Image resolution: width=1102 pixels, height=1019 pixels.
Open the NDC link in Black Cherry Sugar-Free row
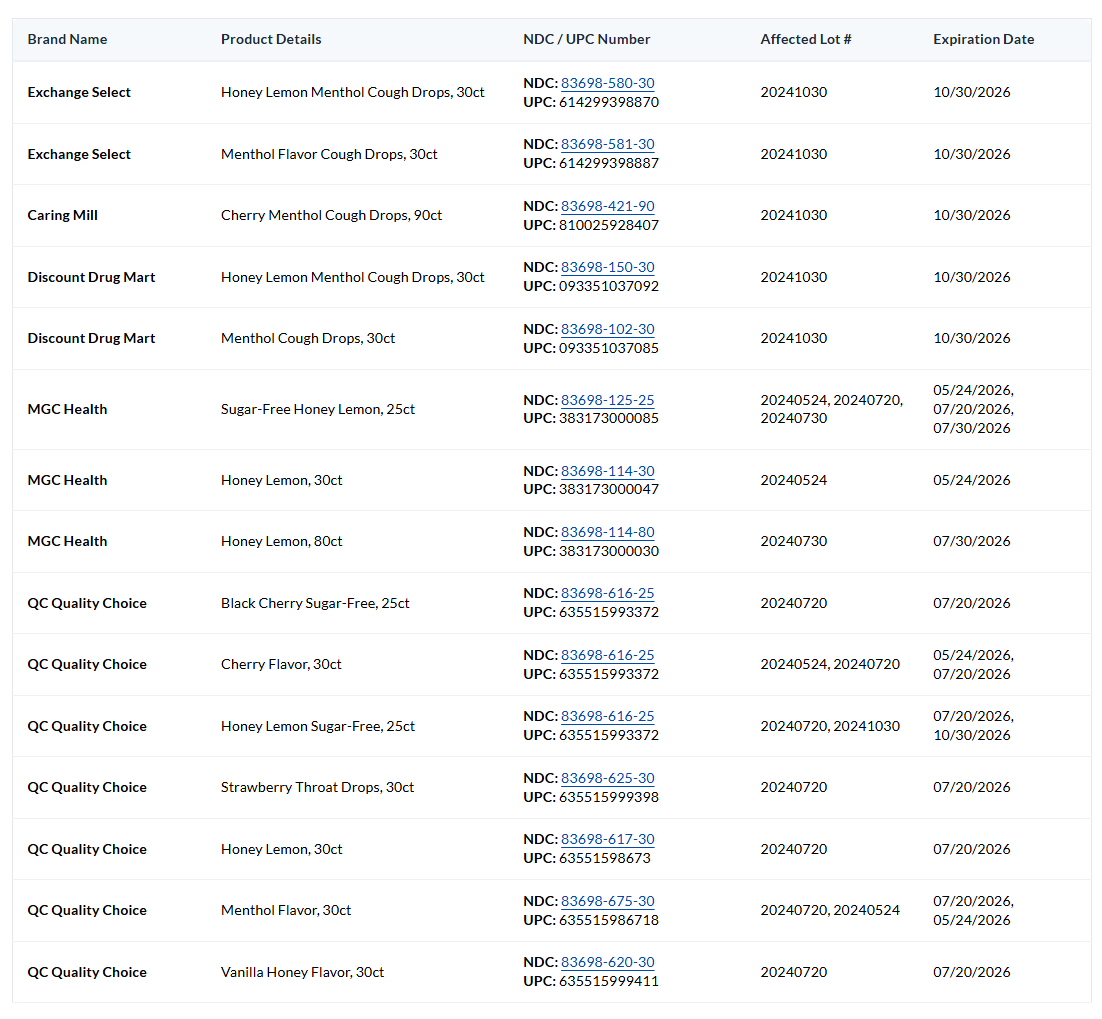pos(607,593)
